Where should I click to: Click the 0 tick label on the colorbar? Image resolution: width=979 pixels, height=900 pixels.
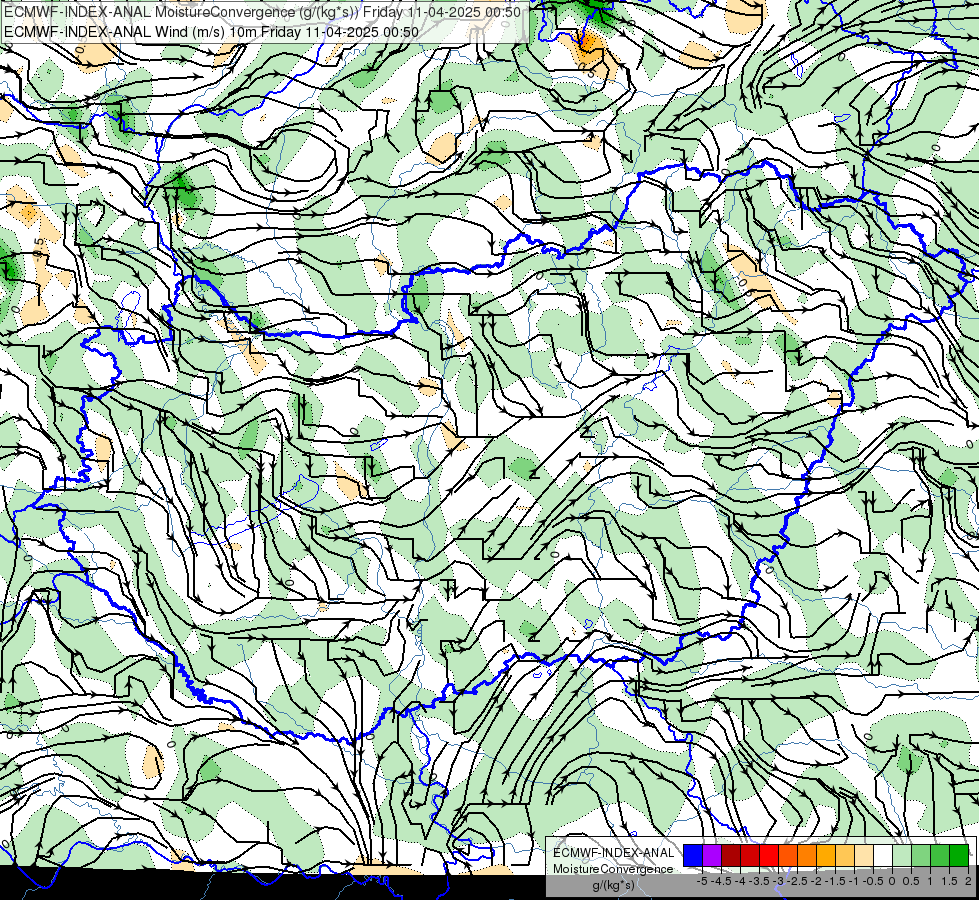[x=892, y=881]
